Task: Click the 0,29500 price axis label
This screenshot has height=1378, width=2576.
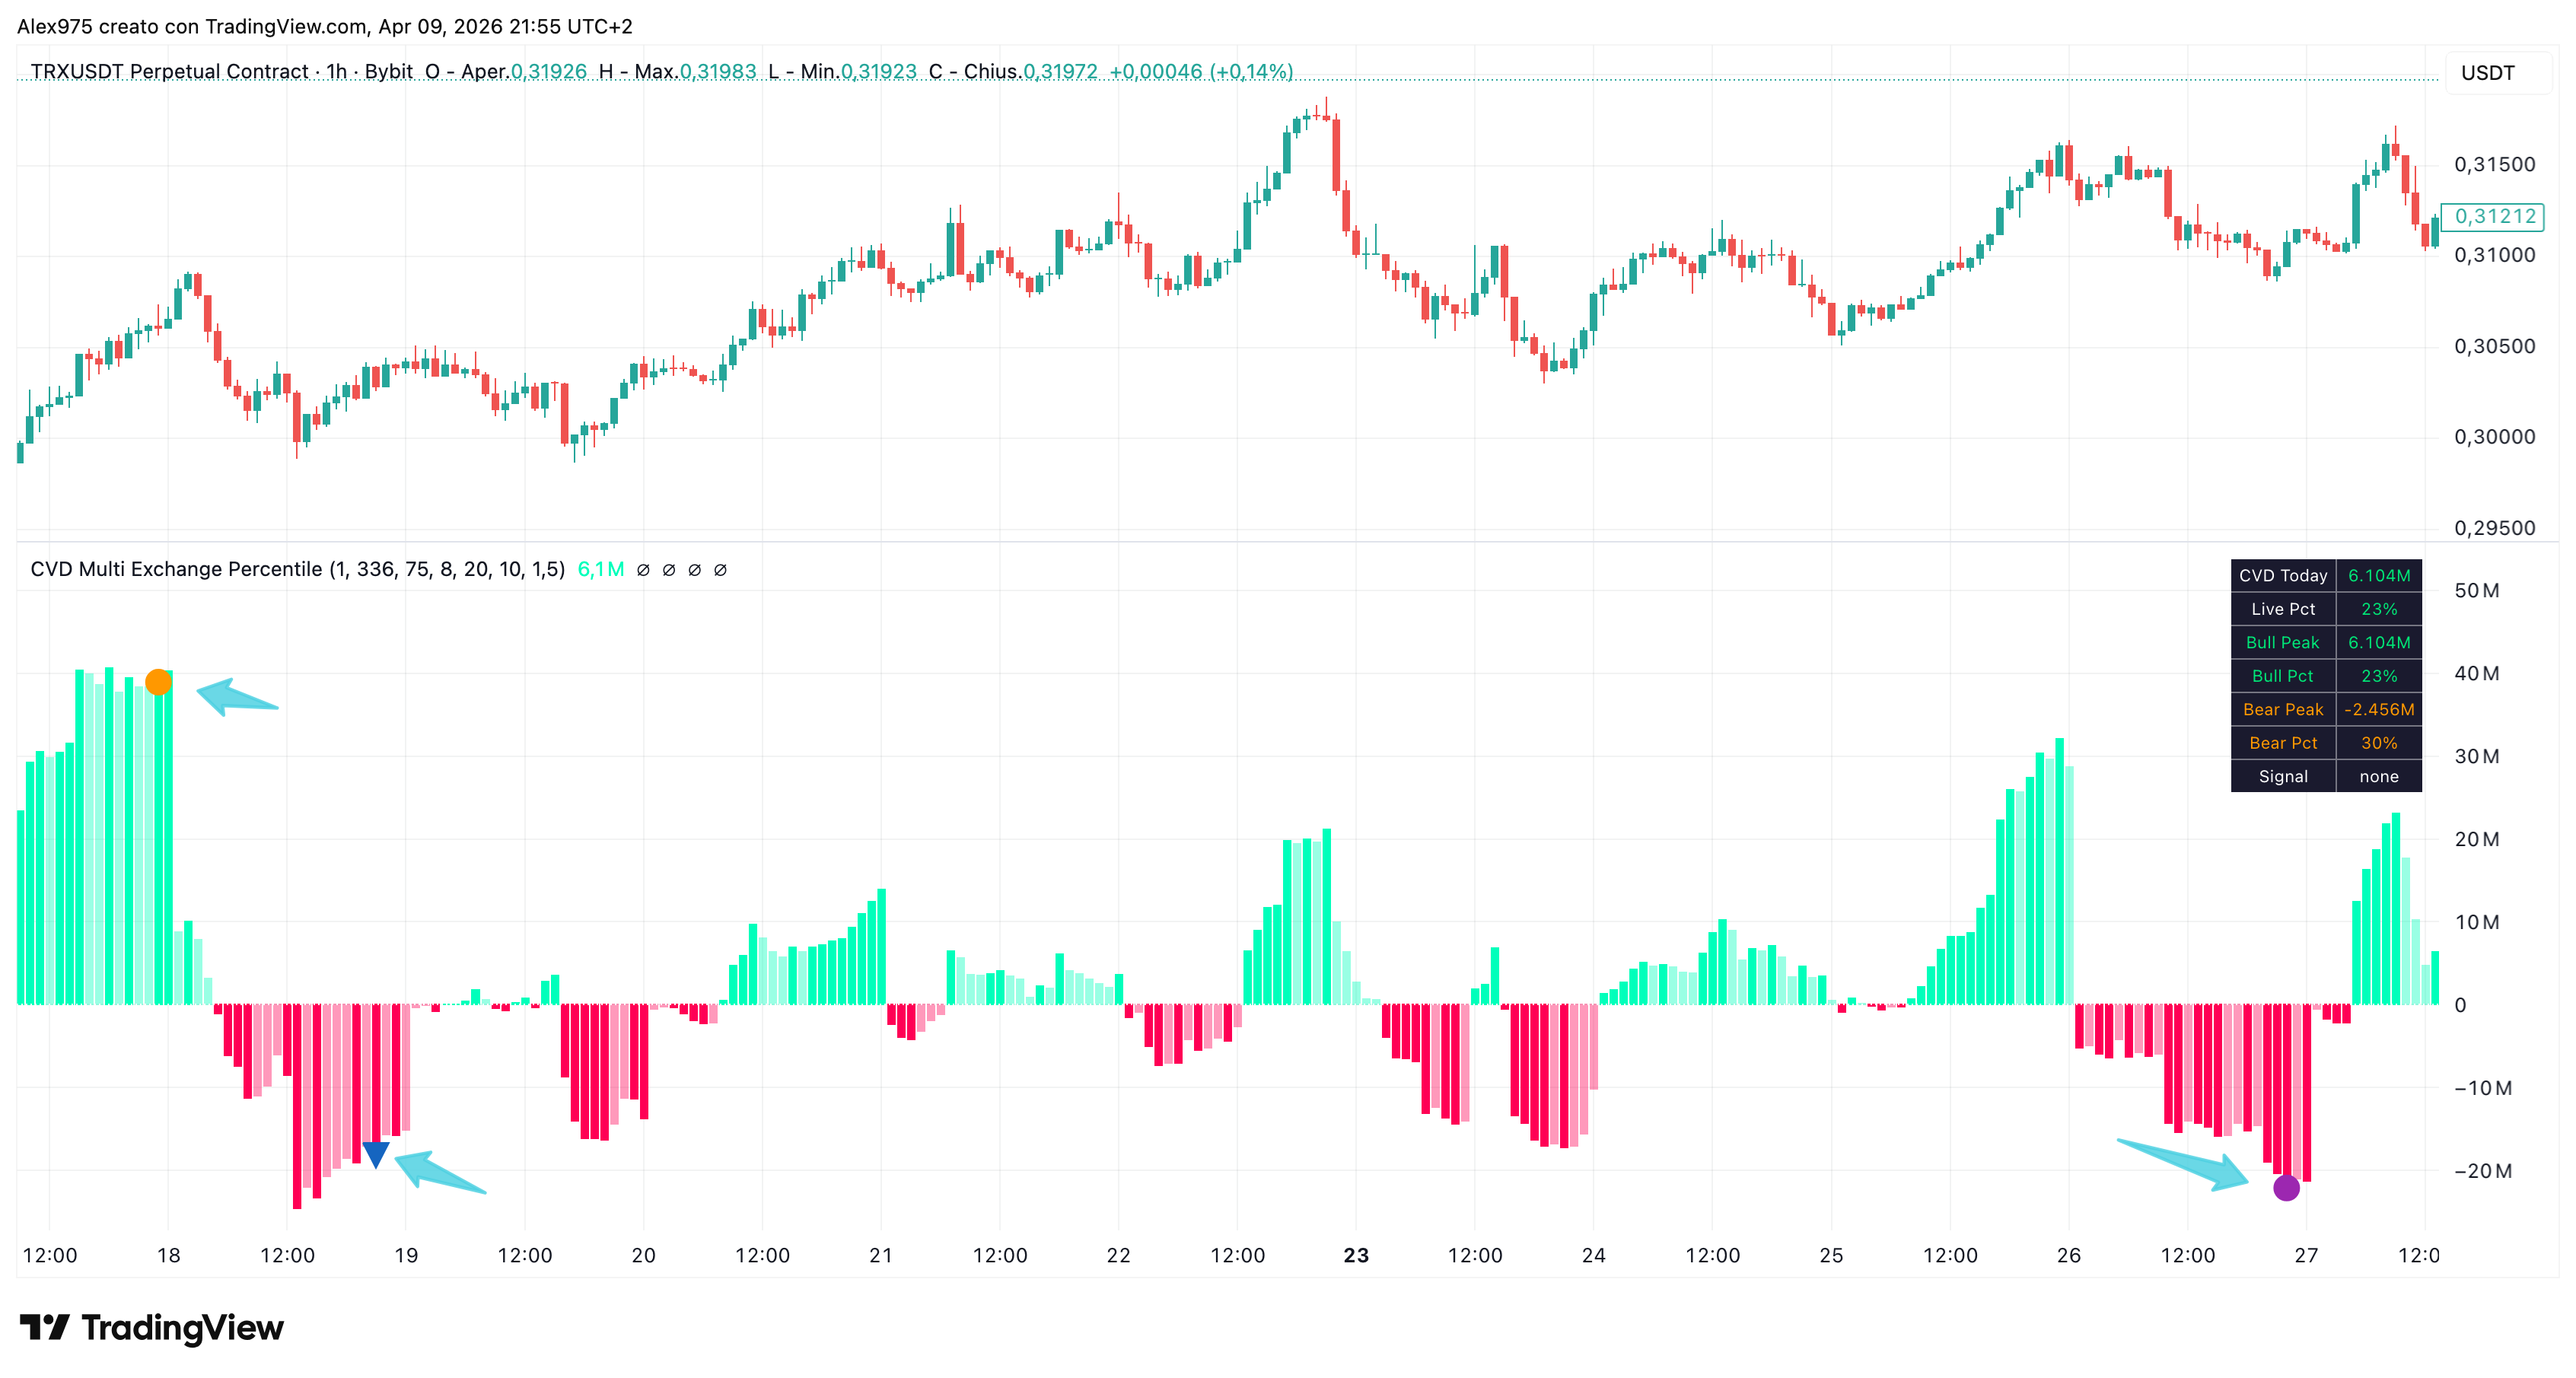Action: (2494, 528)
